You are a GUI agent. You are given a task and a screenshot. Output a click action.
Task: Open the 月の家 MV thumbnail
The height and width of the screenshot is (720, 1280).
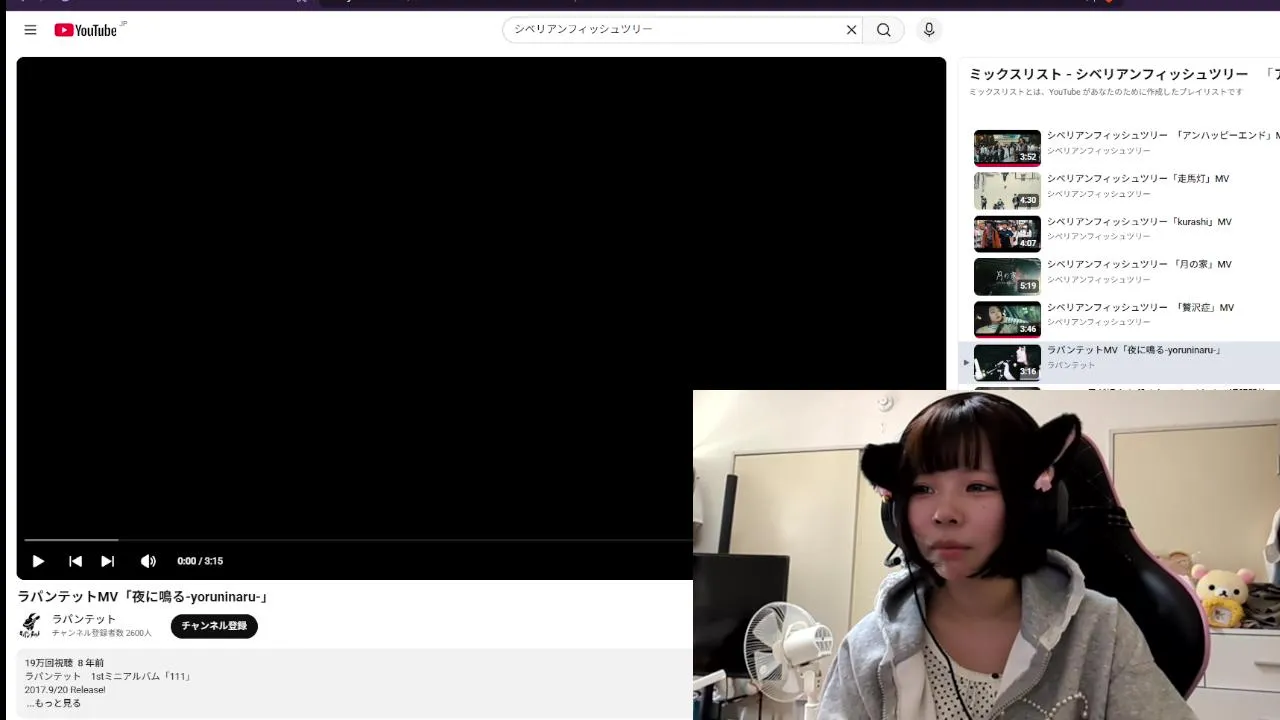[1007, 277]
